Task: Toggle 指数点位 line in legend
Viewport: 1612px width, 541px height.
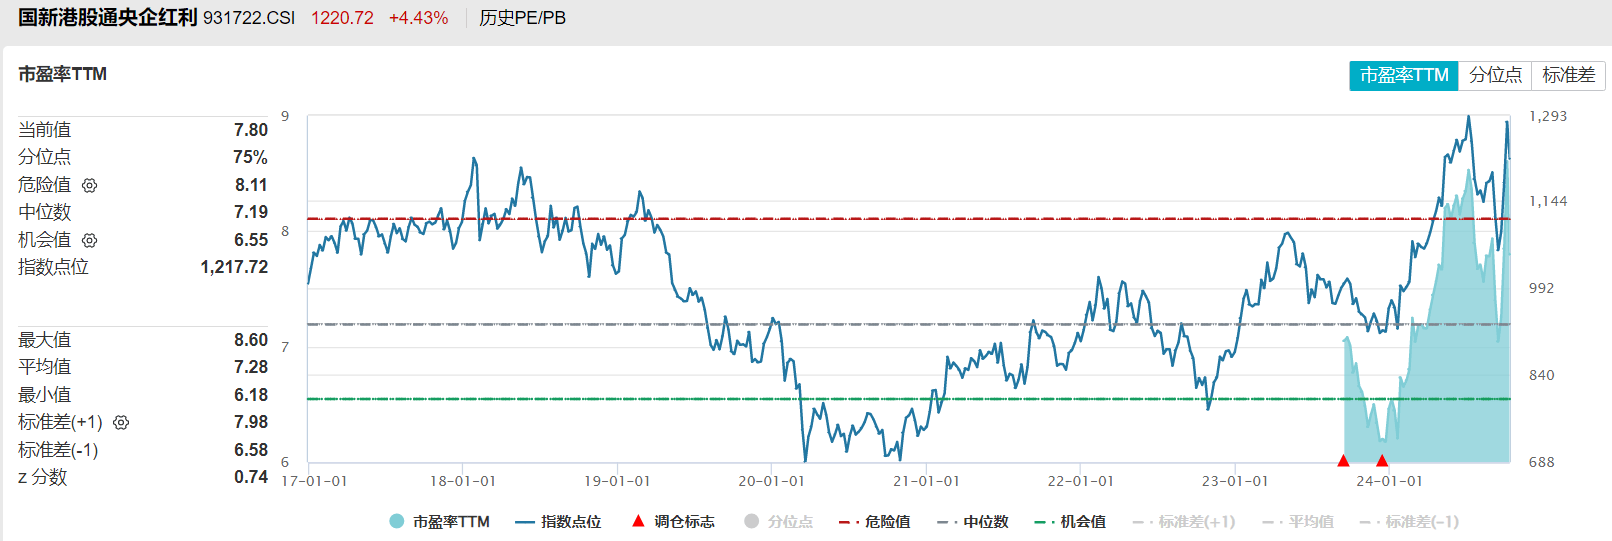Action: point(558,522)
